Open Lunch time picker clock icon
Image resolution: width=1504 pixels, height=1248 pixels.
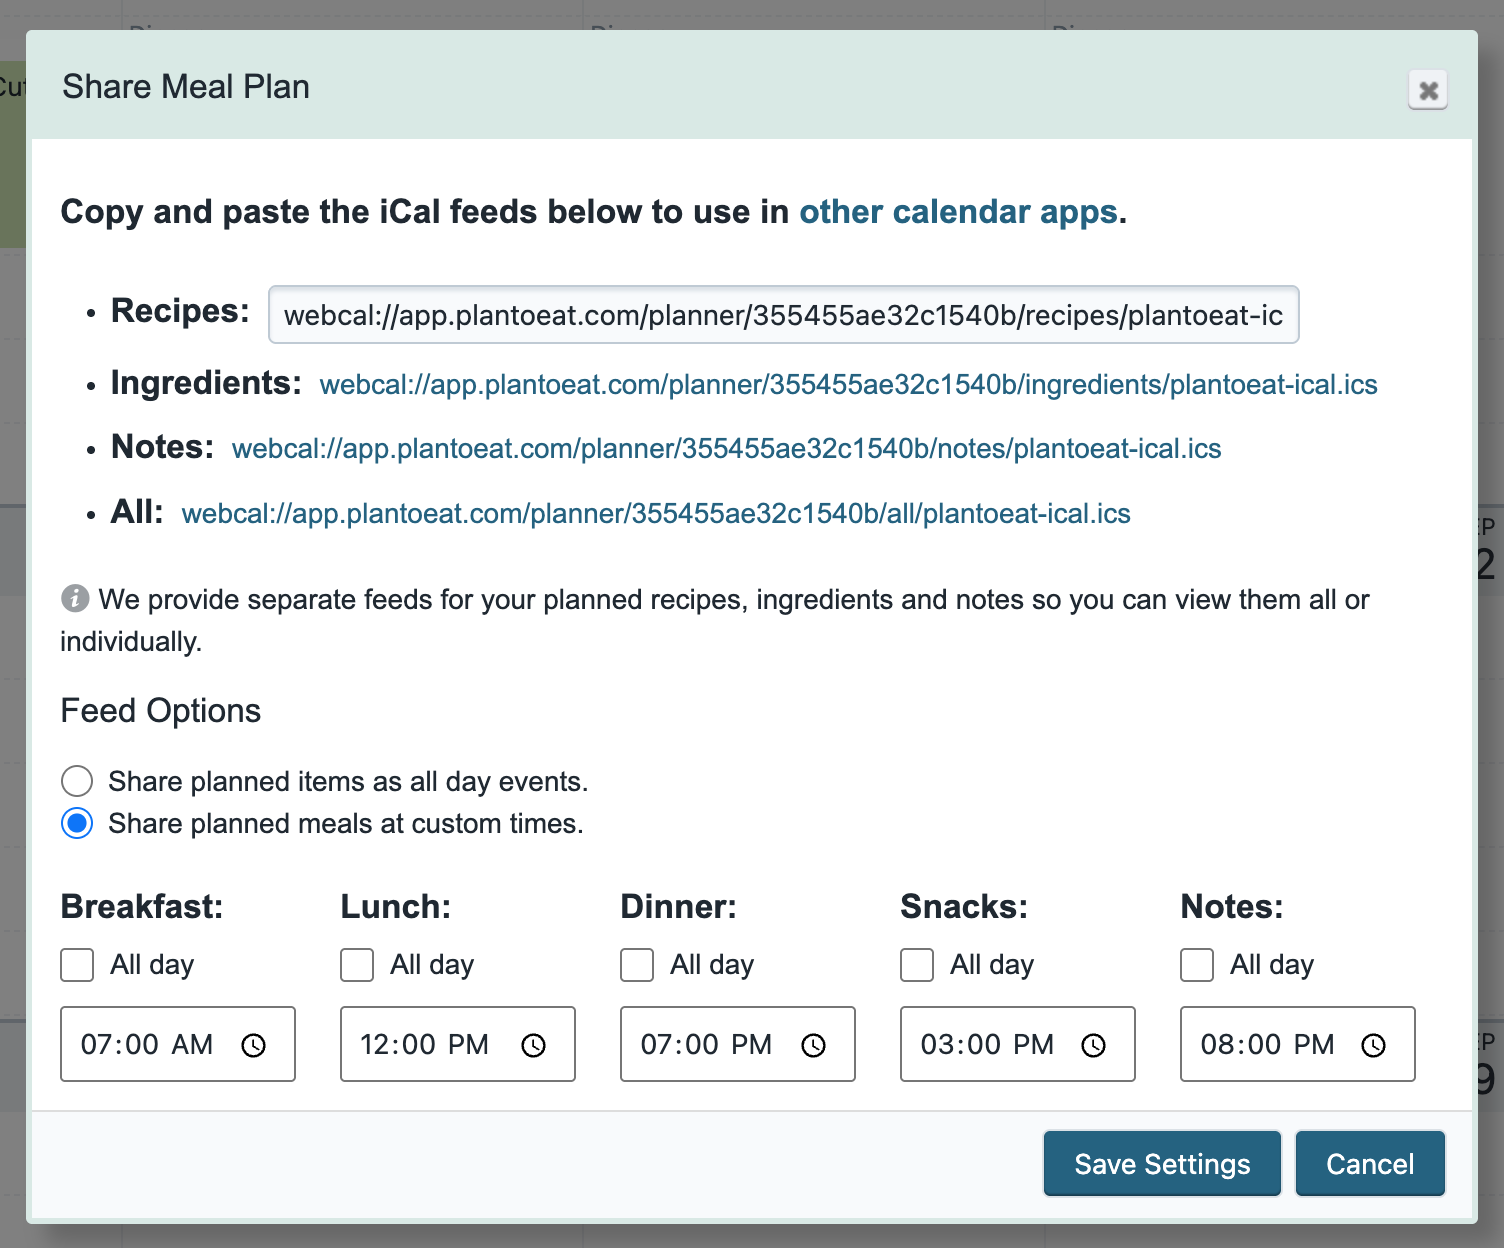coord(534,1045)
